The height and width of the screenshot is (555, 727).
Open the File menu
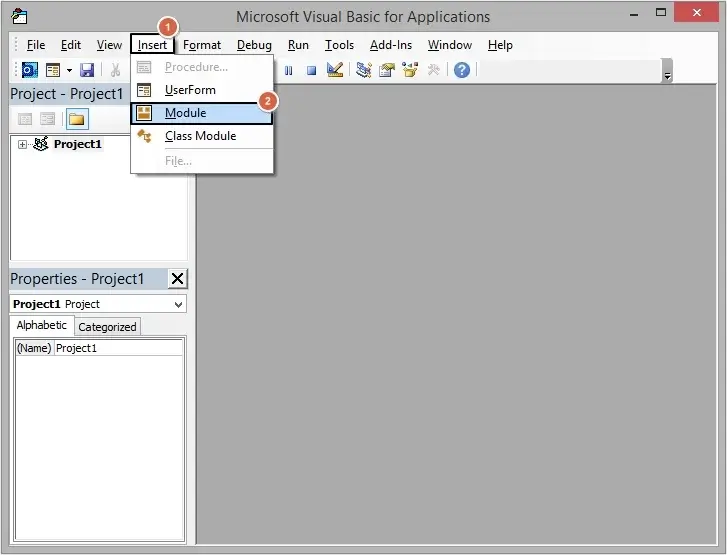pos(36,45)
